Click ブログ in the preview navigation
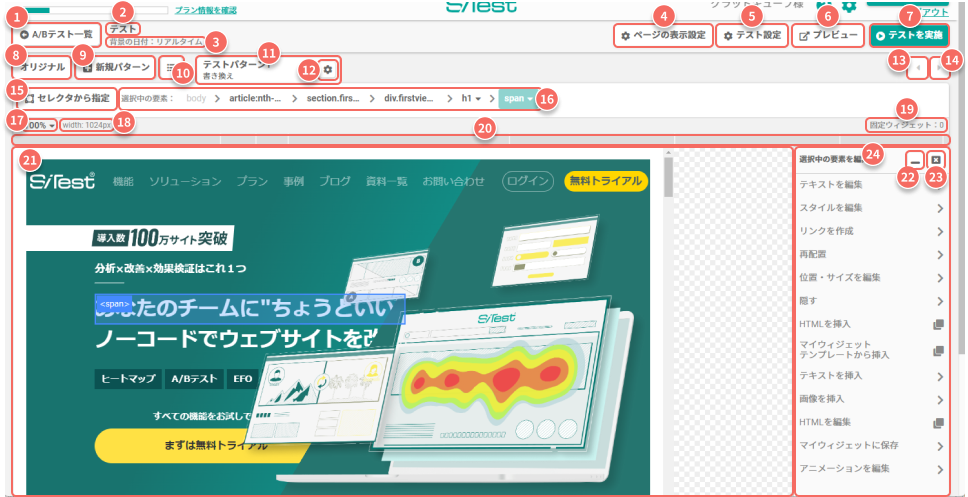Viewport: 968px width, 497px height. tap(335, 182)
